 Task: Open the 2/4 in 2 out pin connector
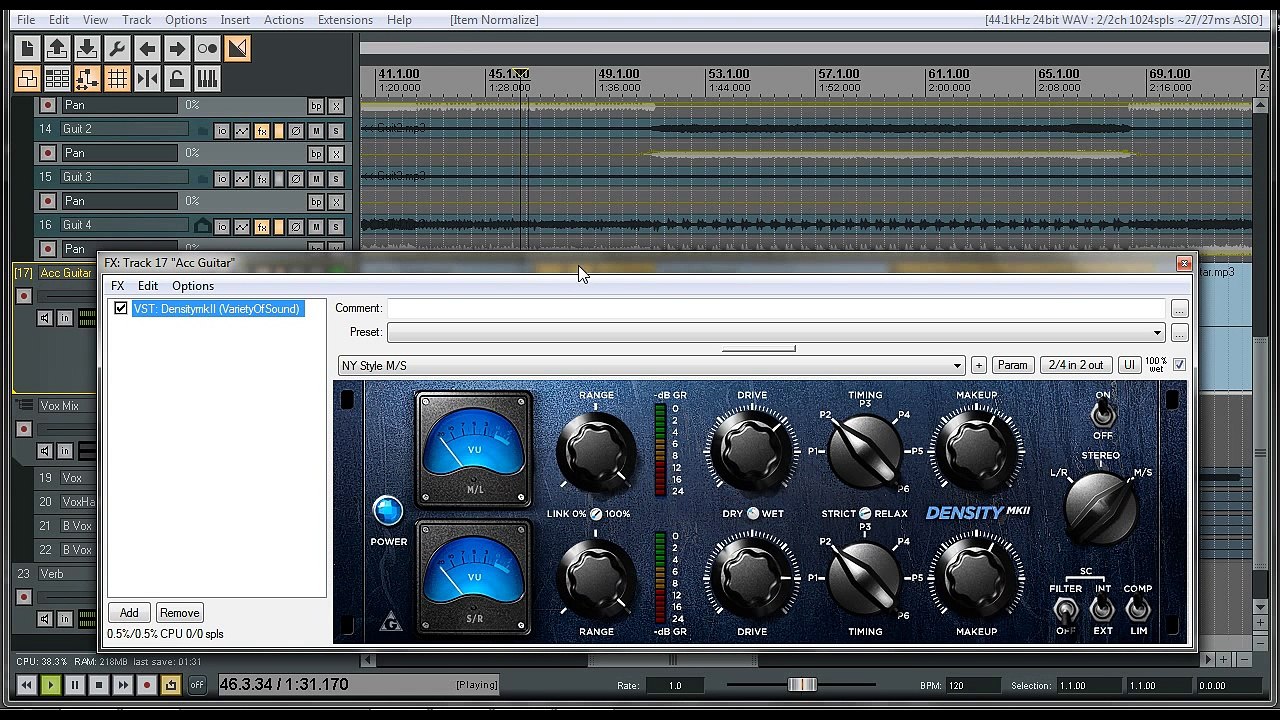[1076, 366]
